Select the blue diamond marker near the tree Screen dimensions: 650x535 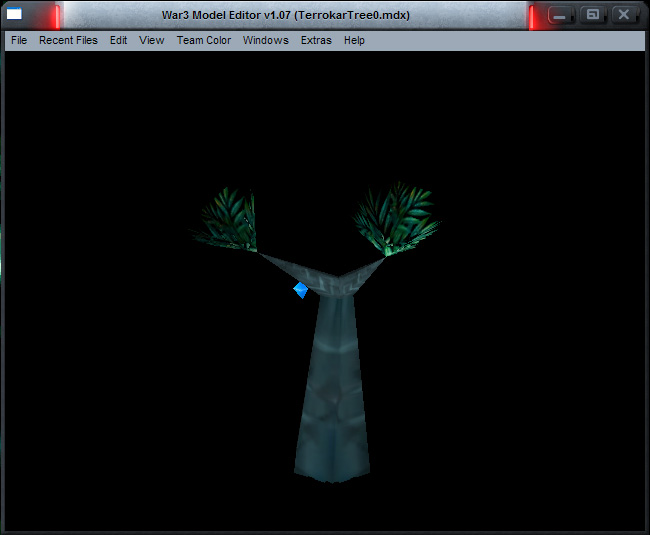coord(301,290)
